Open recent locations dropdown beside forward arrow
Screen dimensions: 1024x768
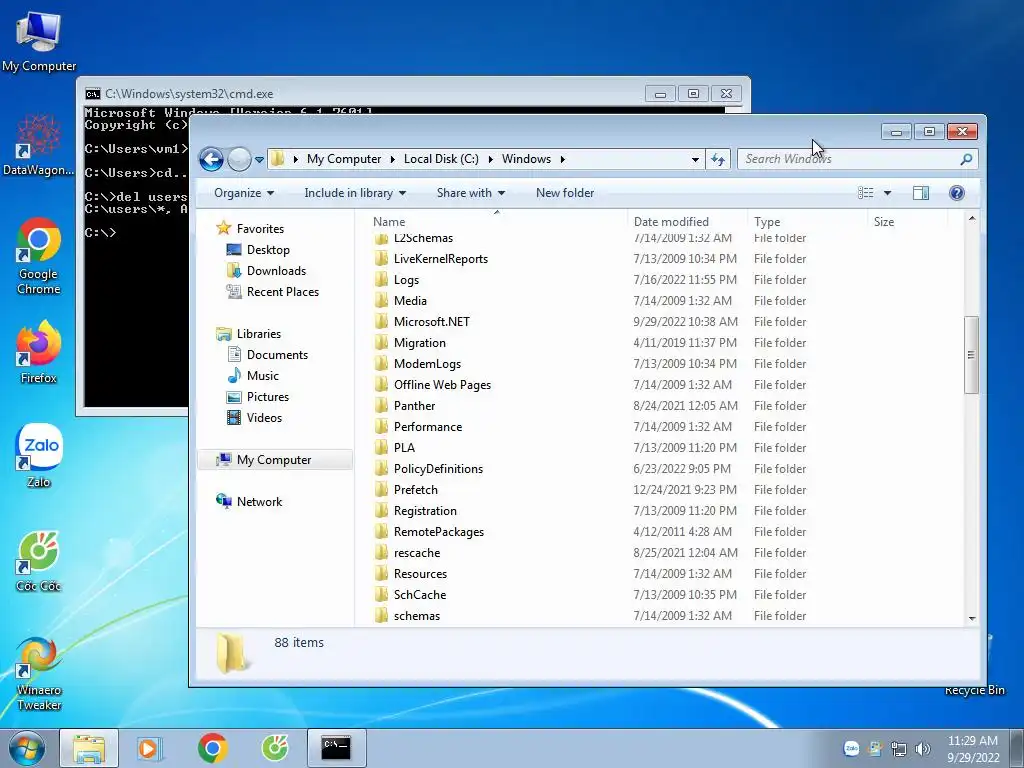[x=259, y=159]
